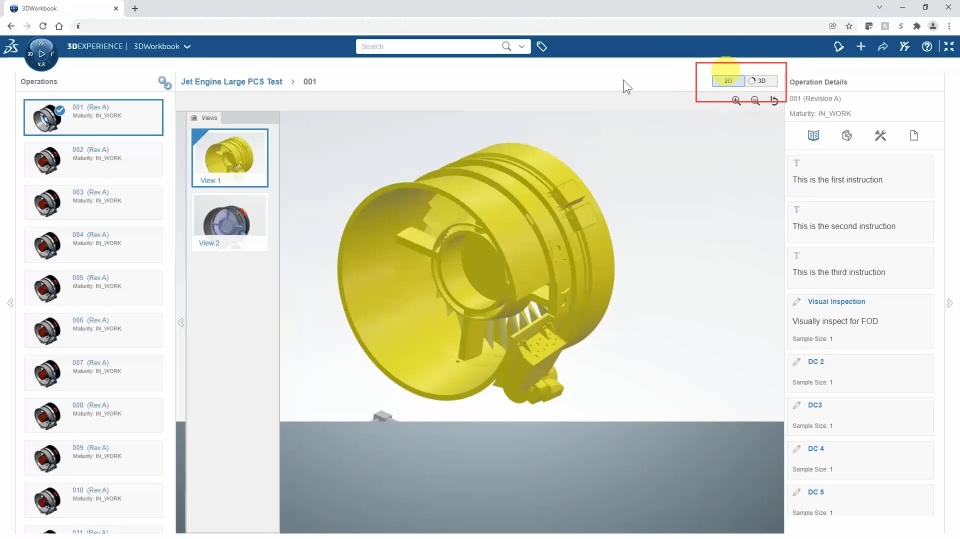Click the 3DEXPERIENCE compass icon
This screenshot has height=539, width=960.
tap(42, 54)
